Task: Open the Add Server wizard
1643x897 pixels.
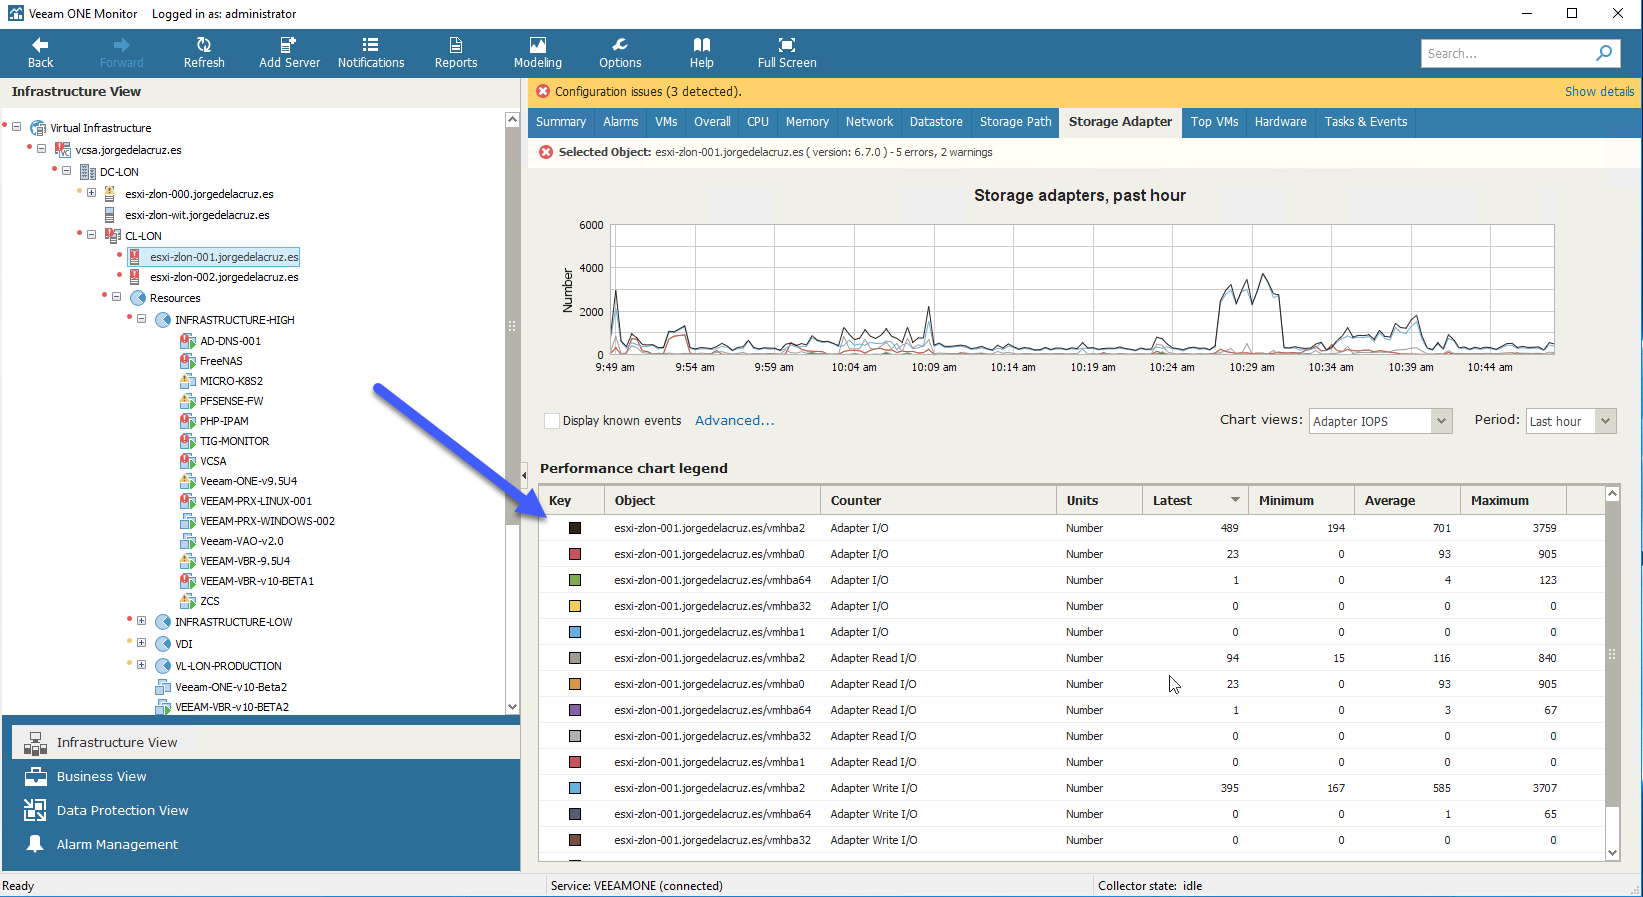Action: point(289,52)
